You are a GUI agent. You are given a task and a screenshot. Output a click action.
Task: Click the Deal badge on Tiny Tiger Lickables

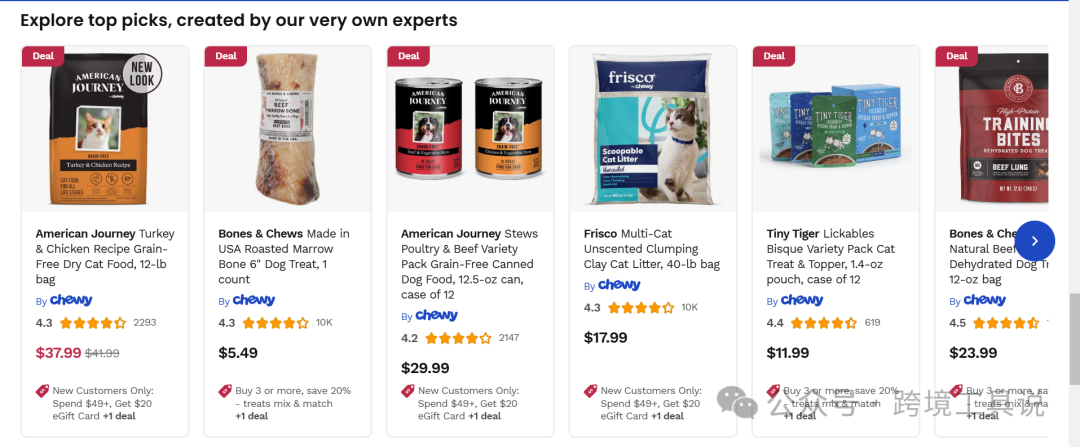[x=774, y=56]
